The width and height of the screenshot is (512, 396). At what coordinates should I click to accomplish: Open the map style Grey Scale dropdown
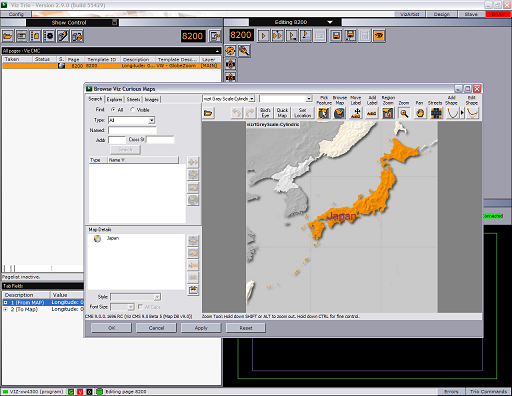[252, 99]
